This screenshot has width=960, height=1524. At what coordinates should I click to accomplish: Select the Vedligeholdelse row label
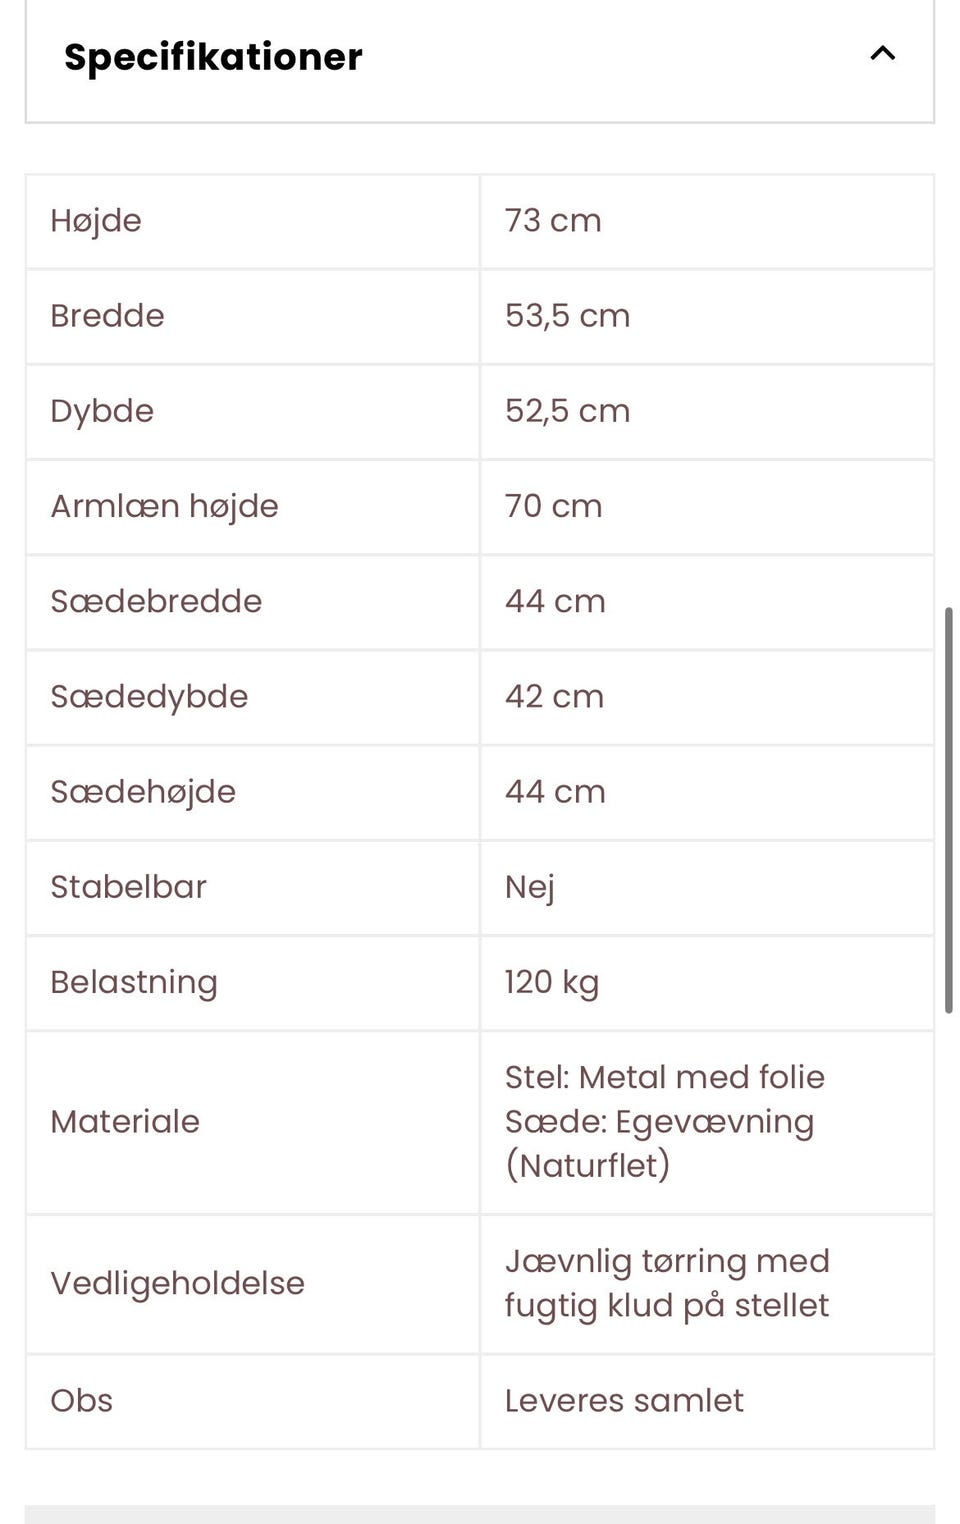(x=177, y=1283)
